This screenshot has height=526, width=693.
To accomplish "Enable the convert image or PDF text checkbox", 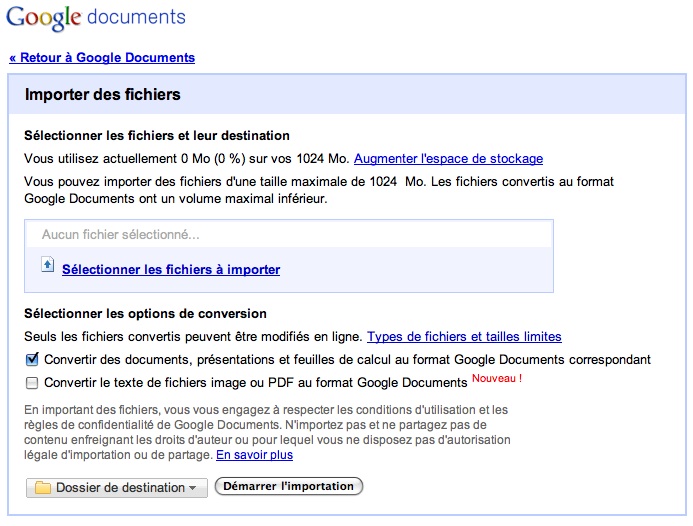I will (x=32, y=383).
